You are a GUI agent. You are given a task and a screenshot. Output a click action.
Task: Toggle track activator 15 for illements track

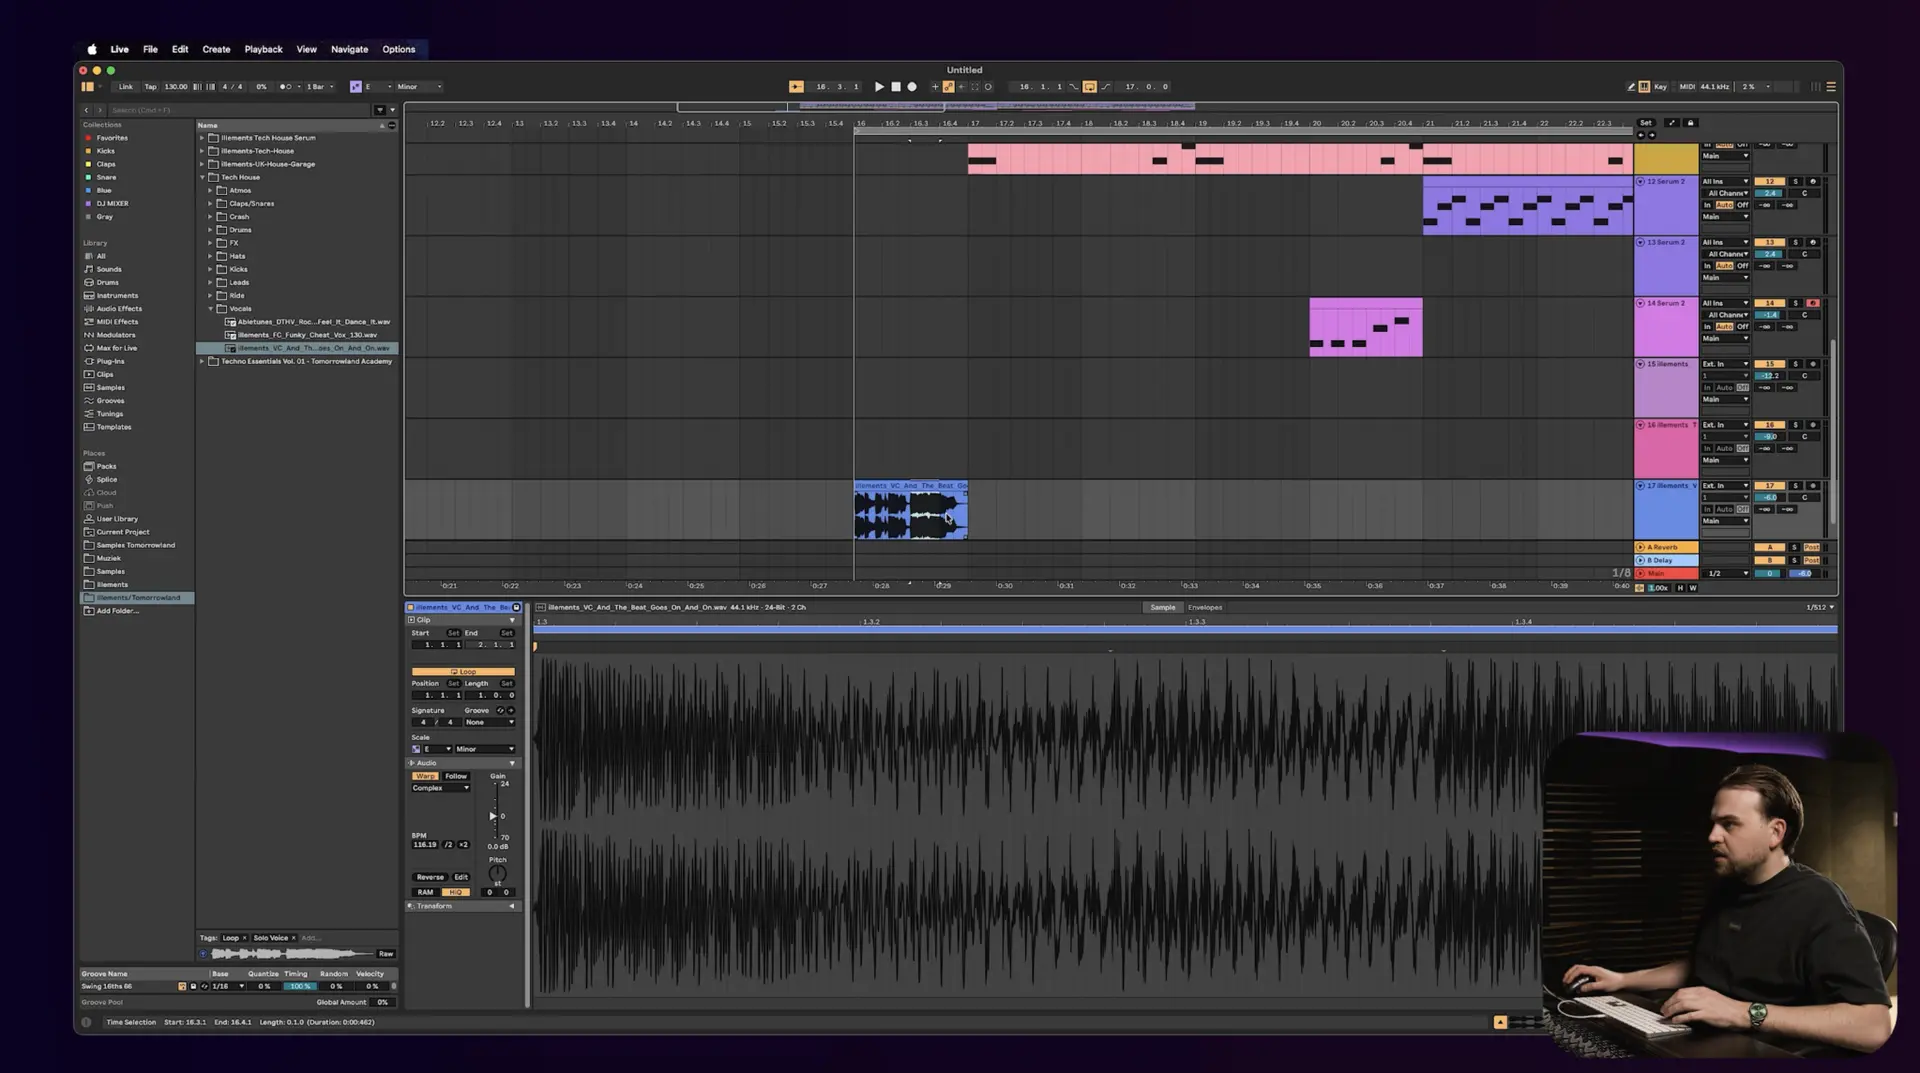(x=1770, y=364)
